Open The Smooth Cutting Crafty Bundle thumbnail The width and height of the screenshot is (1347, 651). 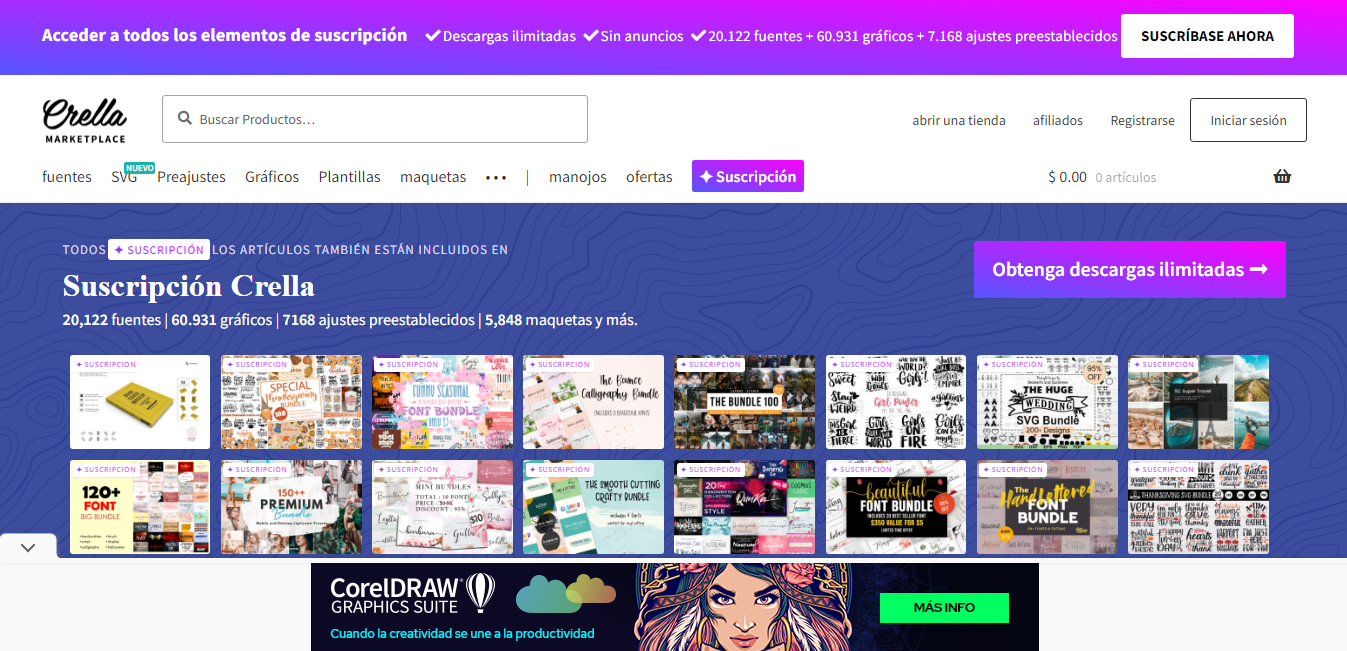point(593,507)
